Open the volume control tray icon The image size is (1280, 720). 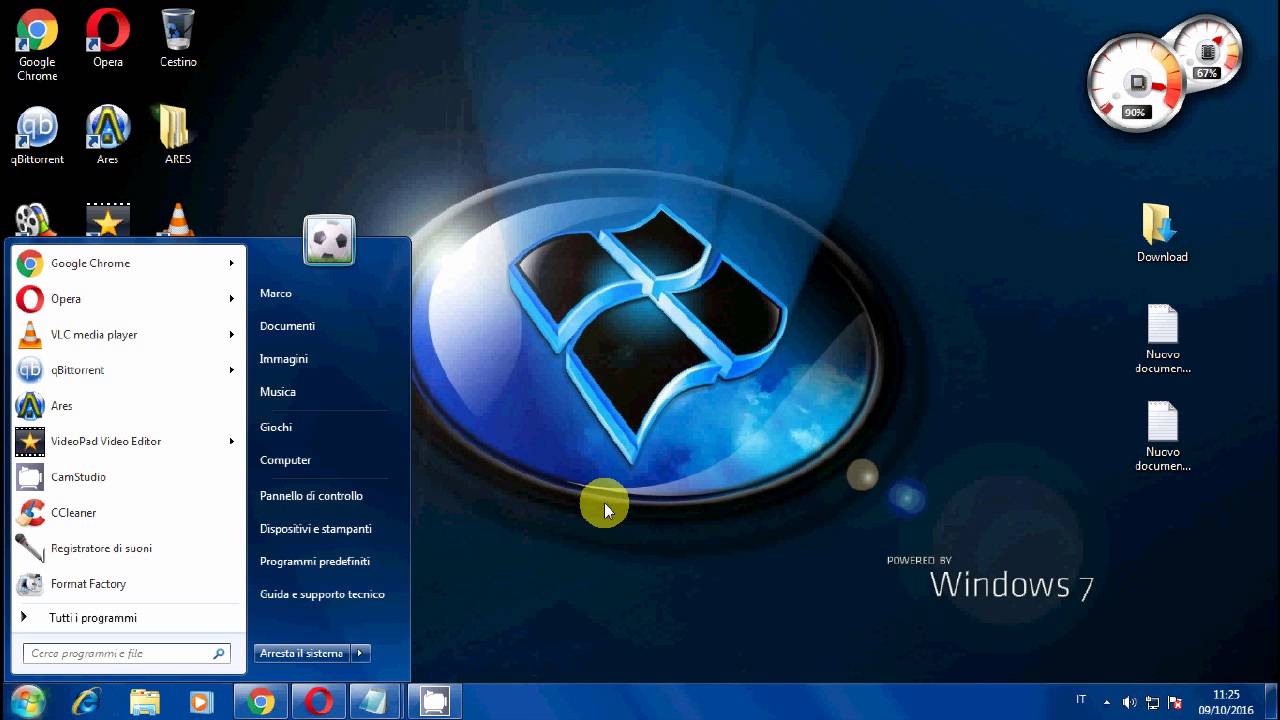tap(1129, 702)
